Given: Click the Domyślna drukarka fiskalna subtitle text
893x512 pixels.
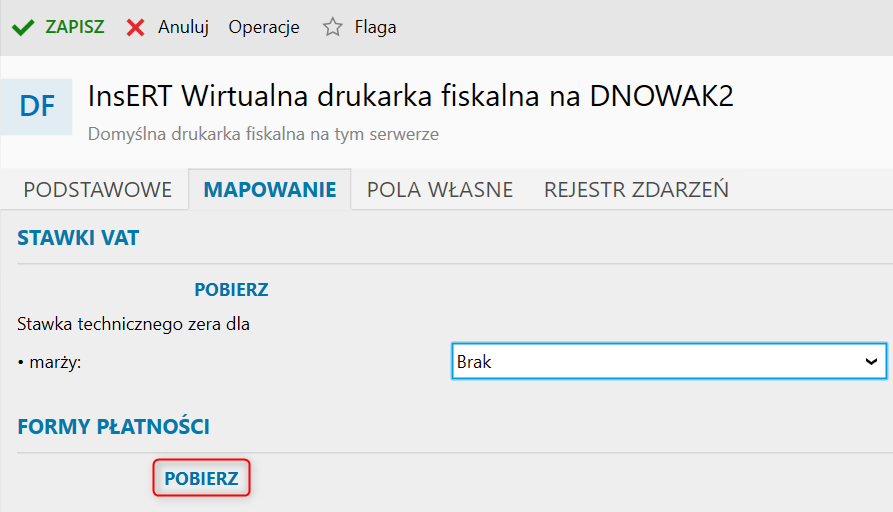Looking at the screenshot, I should click(263, 133).
